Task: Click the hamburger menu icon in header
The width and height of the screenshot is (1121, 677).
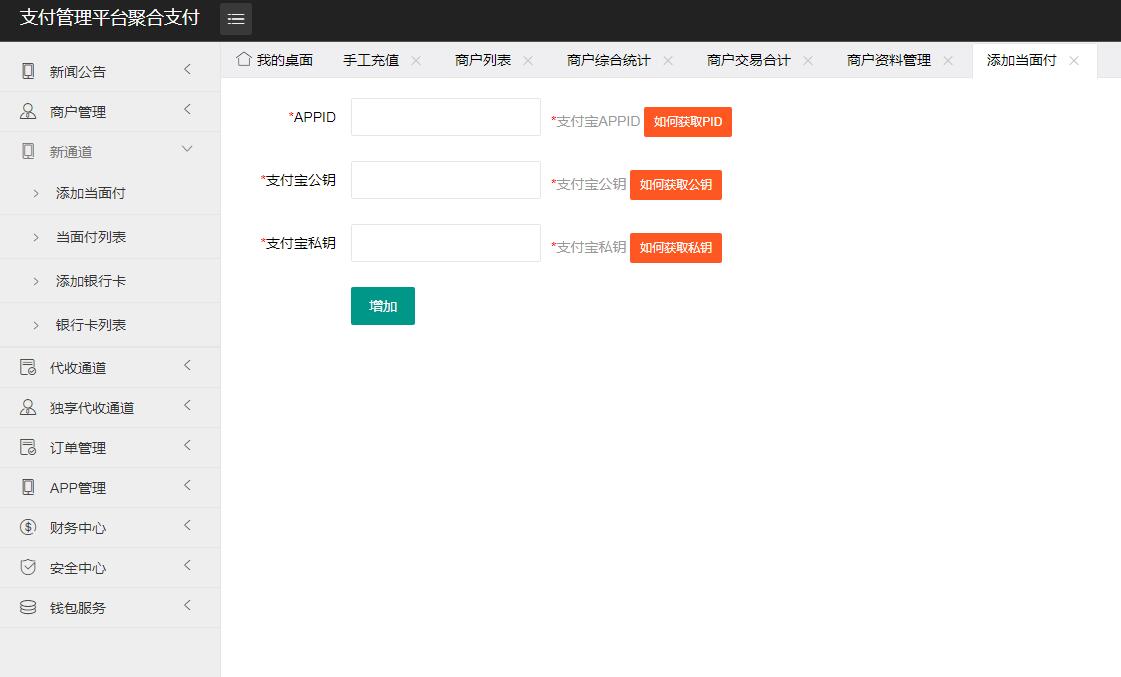Action: (x=236, y=19)
